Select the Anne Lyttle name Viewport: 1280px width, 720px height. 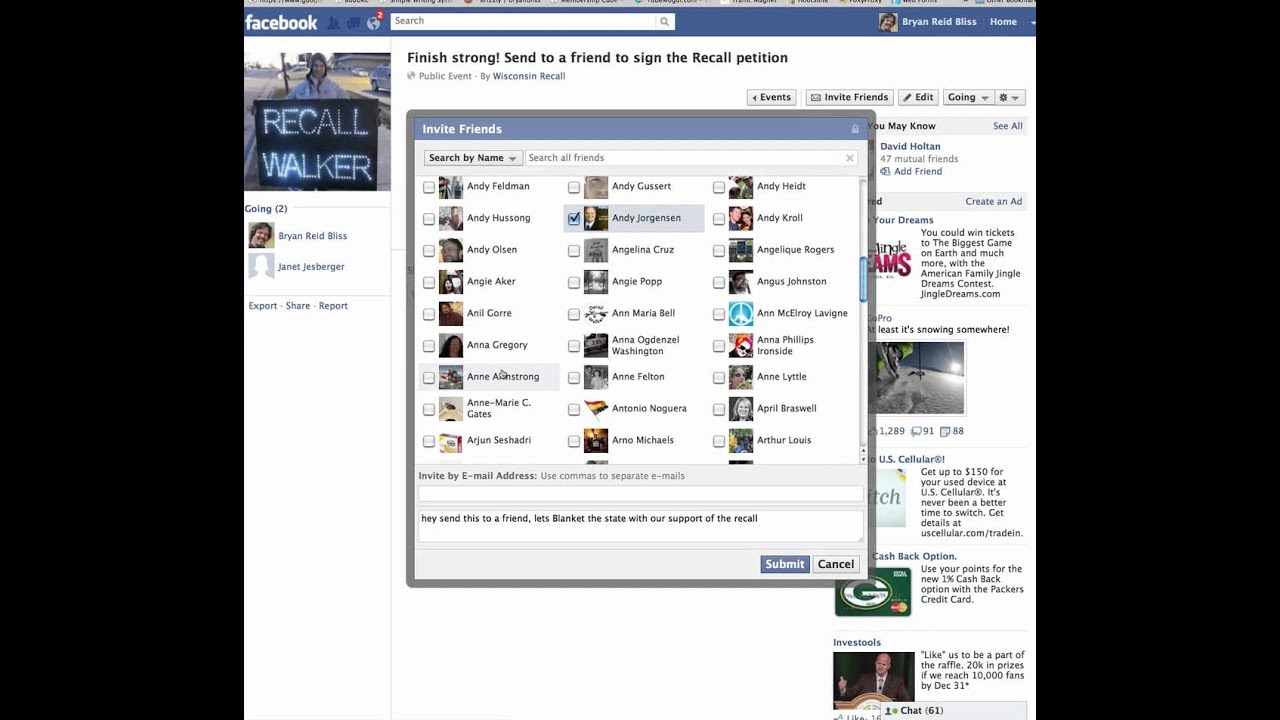click(782, 377)
